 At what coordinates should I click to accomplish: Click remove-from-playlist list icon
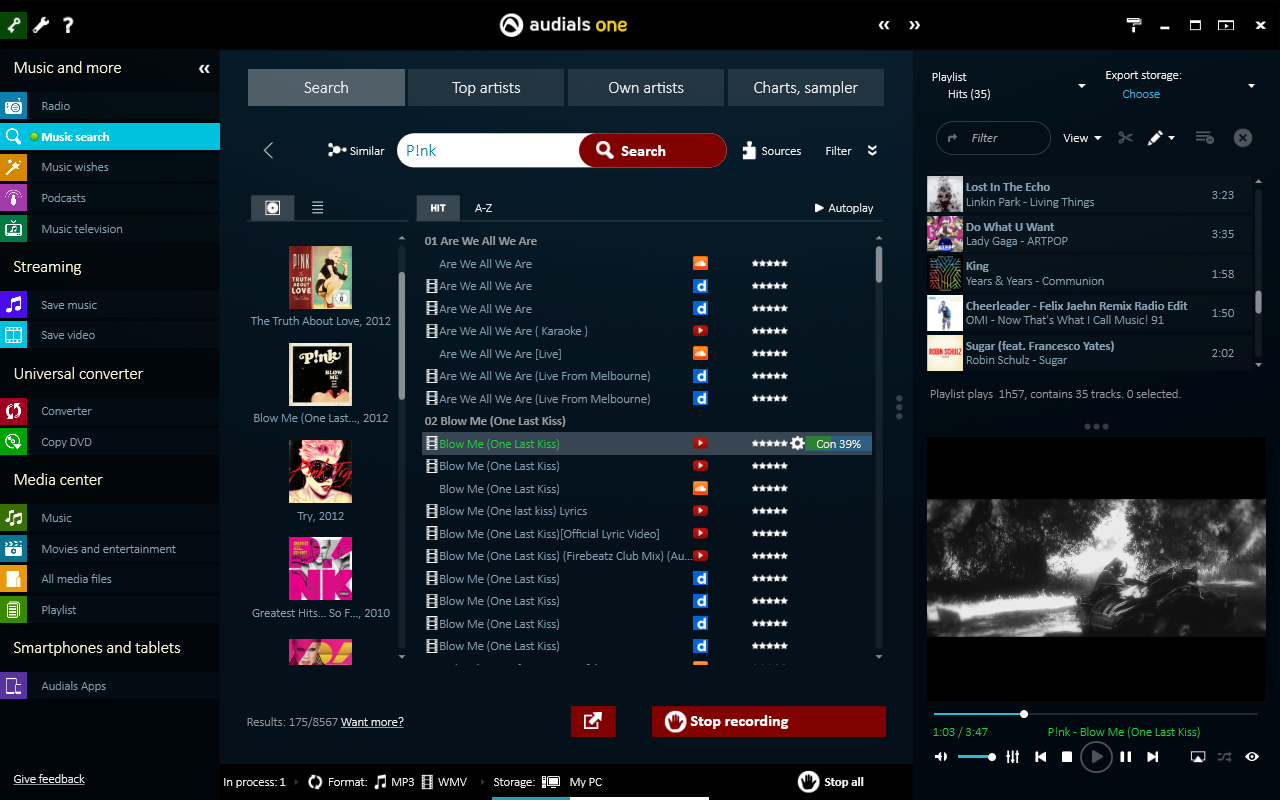click(x=1204, y=138)
